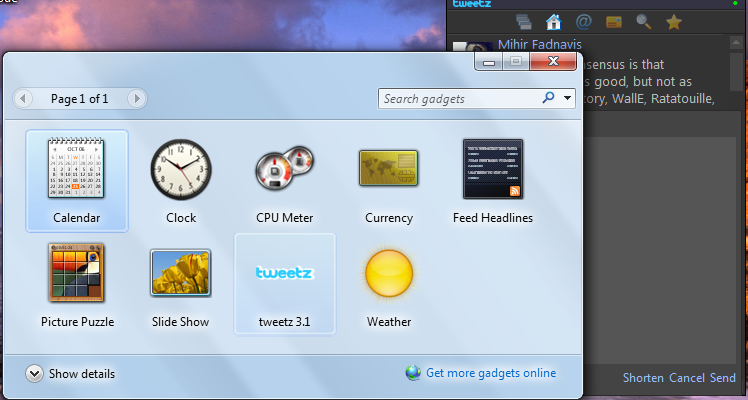Open tweetz mentions with the @ icon
748x400 pixels.
click(x=583, y=22)
